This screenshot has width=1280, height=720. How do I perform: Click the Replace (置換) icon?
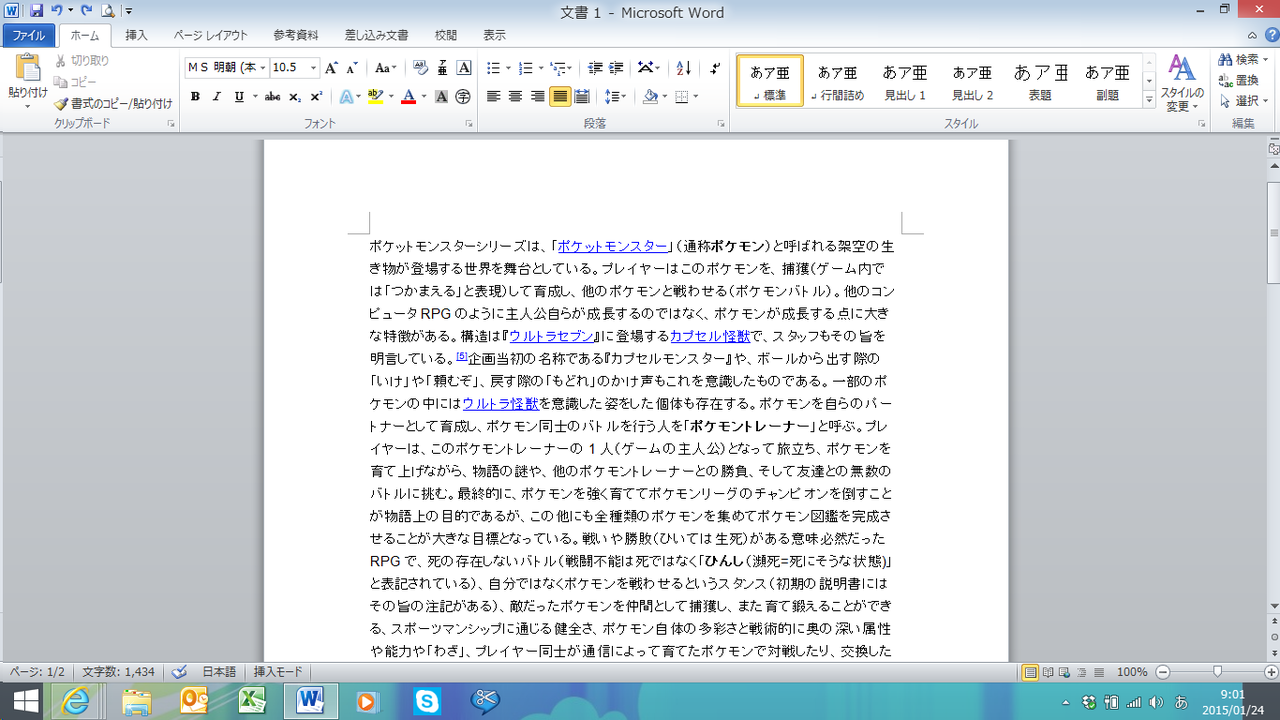[x=1225, y=80]
